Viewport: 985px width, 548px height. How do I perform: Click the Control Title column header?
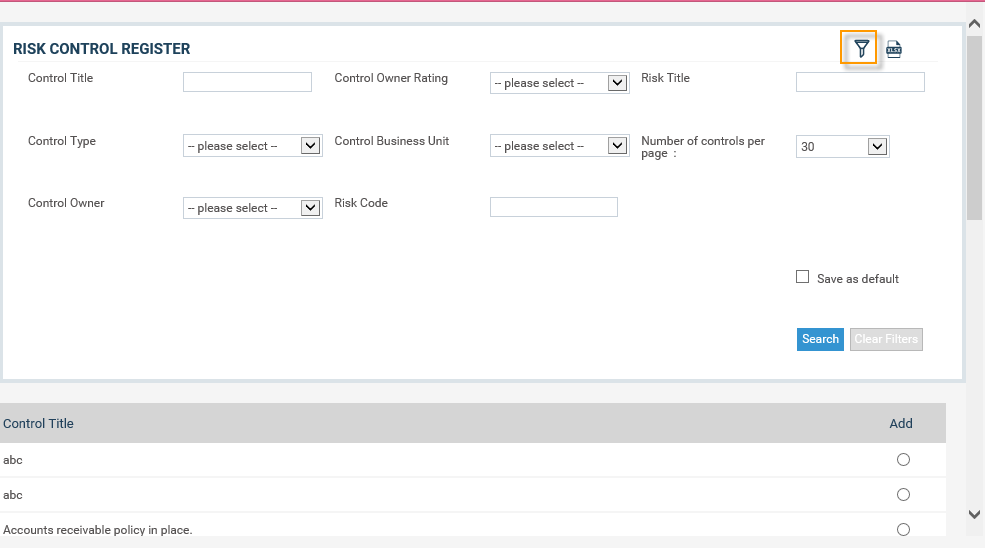point(38,424)
